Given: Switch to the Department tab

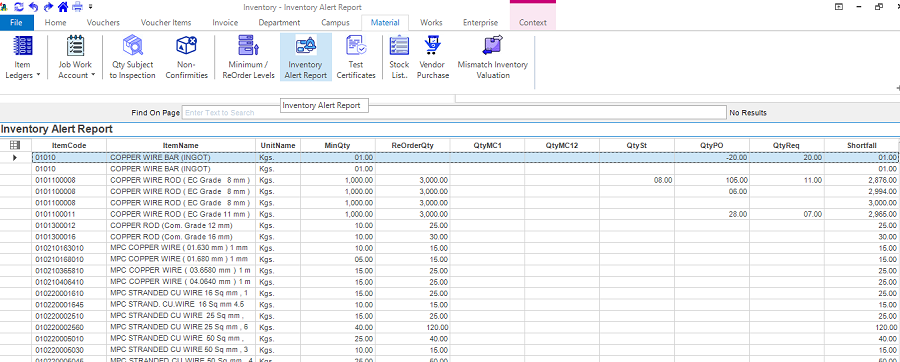Looking at the screenshot, I should coord(279,22).
